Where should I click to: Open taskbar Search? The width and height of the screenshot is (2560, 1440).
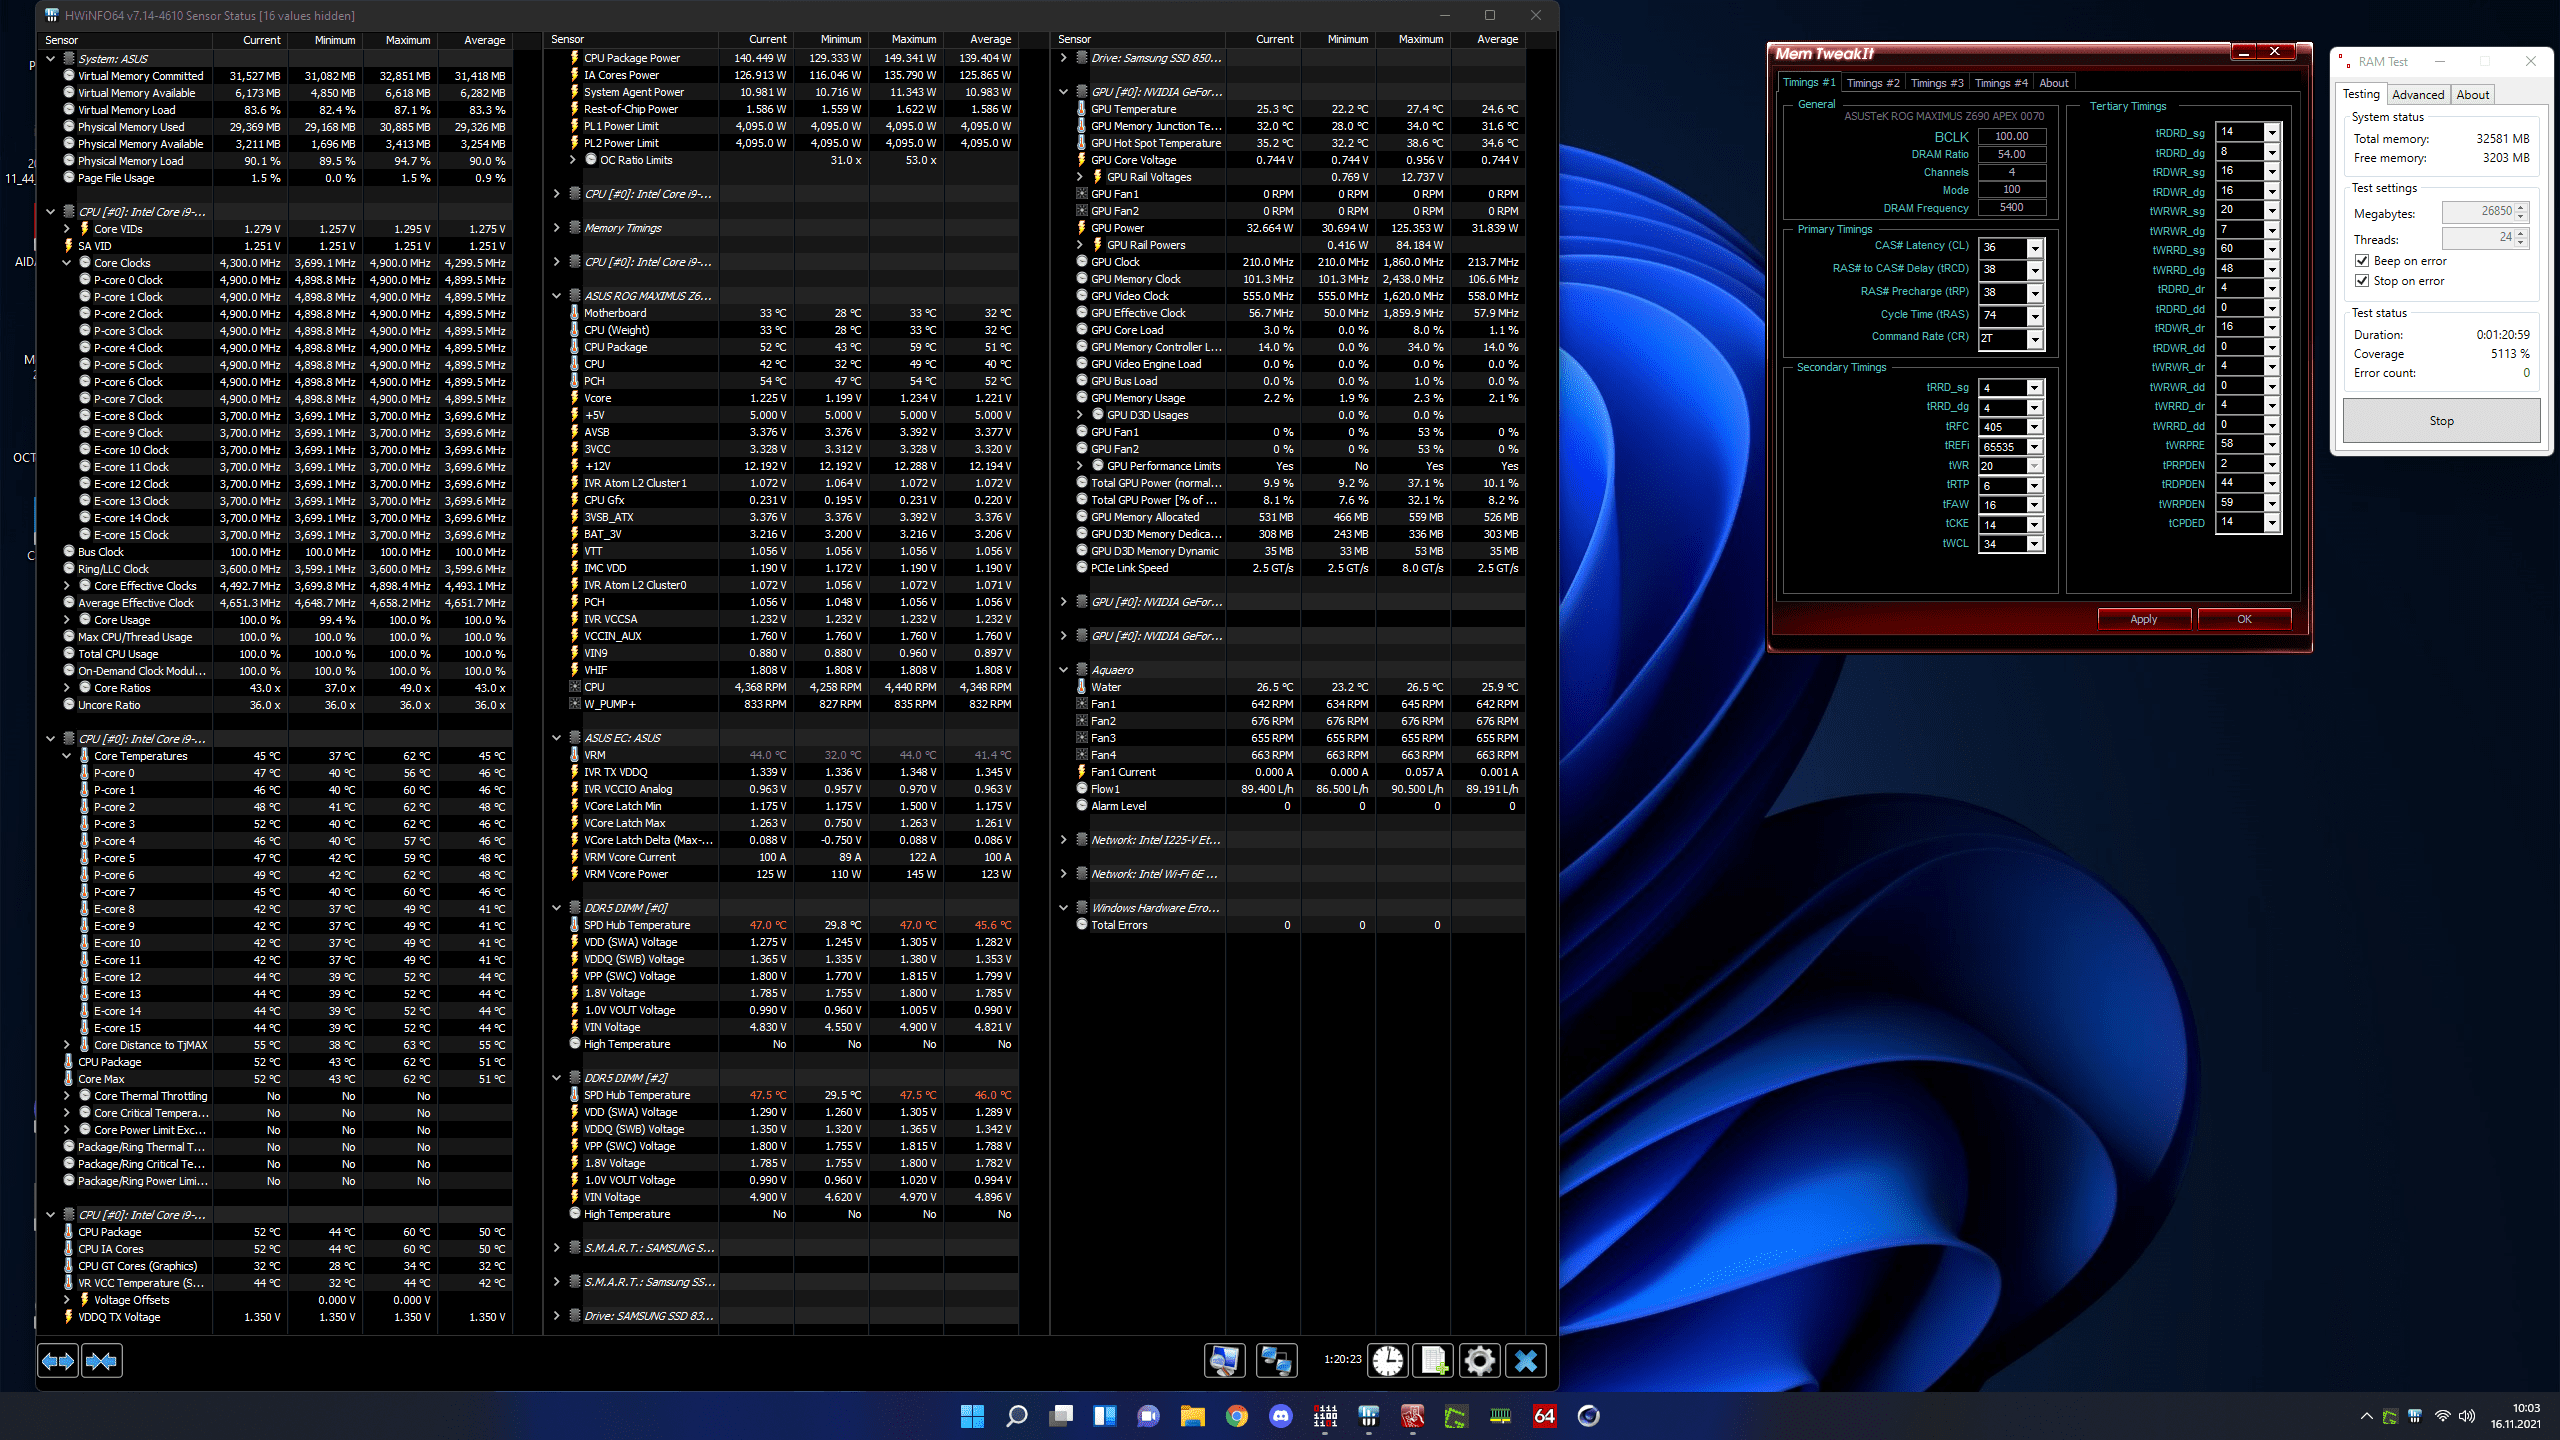(x=1016, y=1416)
